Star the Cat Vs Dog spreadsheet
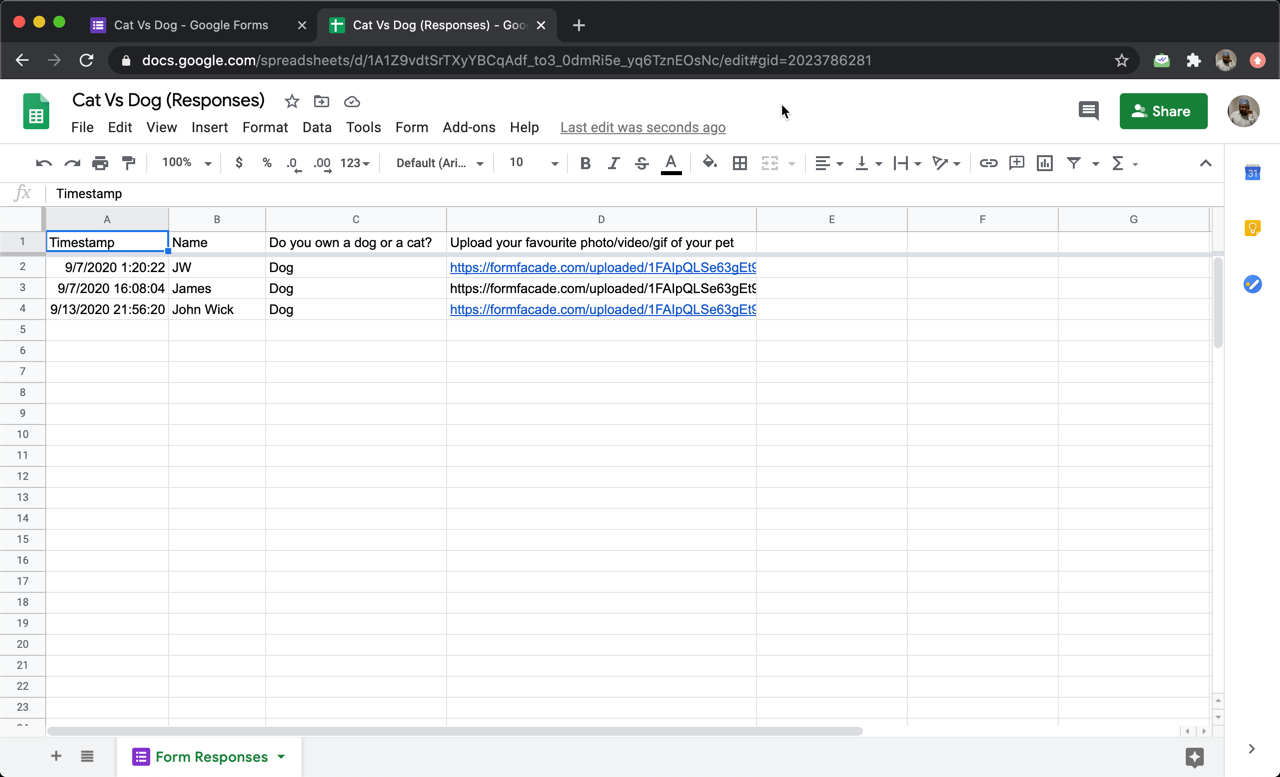1280x777 pixels. pos(292,101)
